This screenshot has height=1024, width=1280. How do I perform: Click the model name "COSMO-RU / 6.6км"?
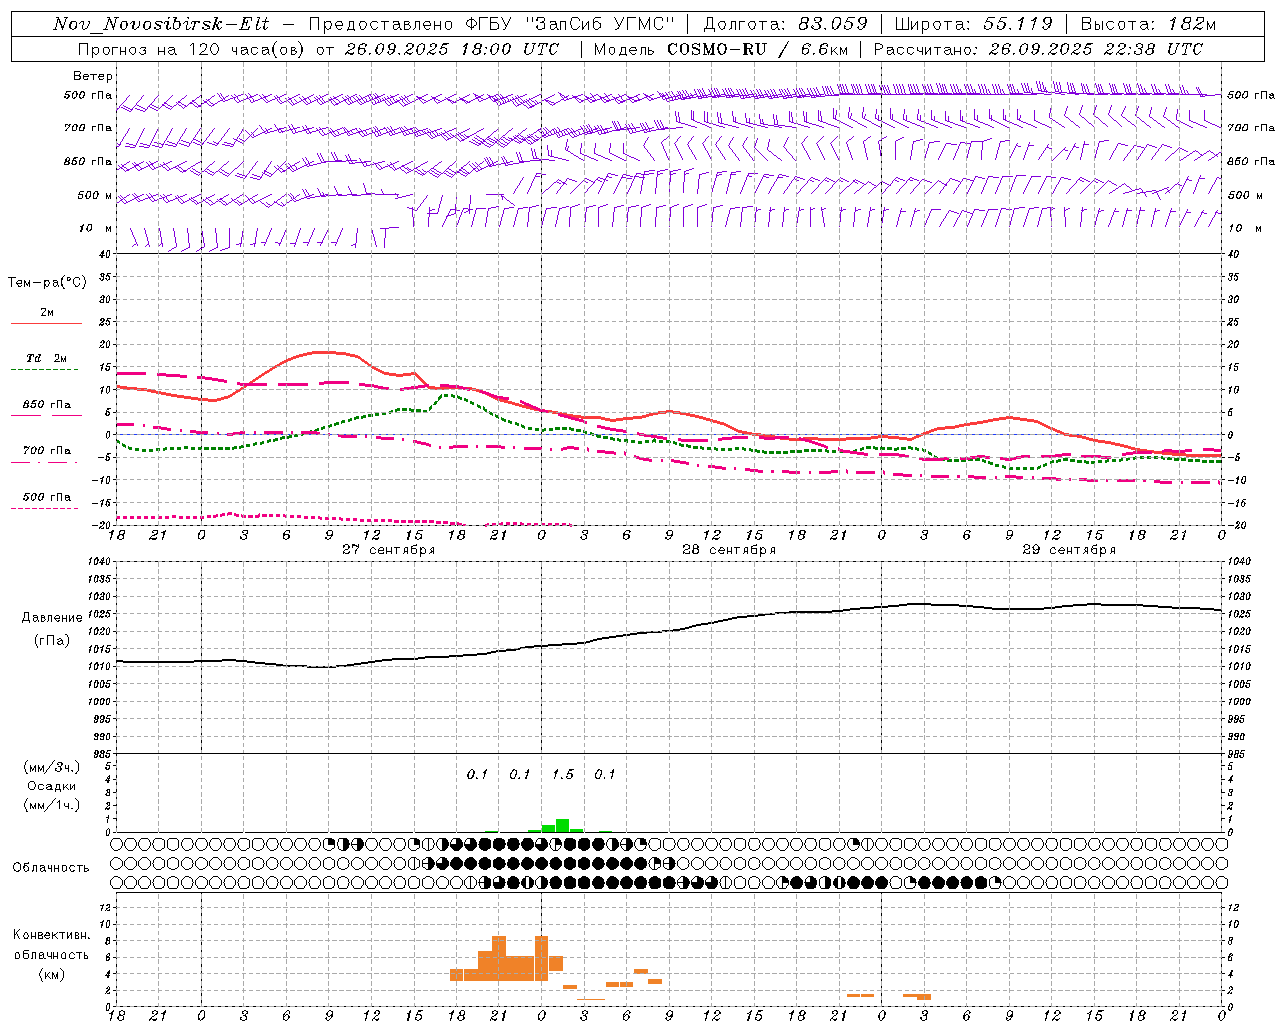coord(758,49)
